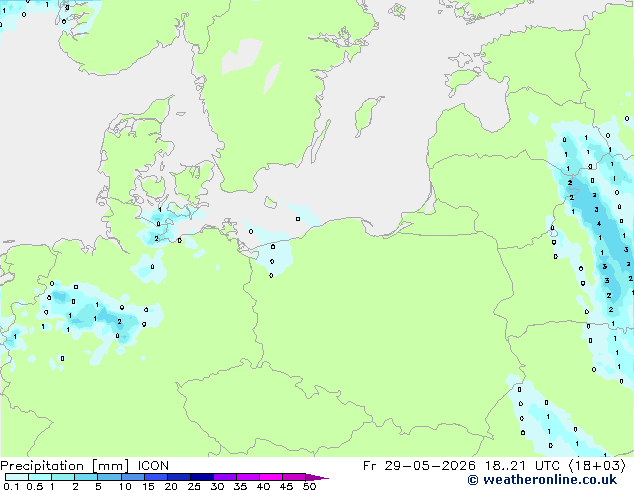The width and height of the screenshot is (634, 490).
Task: Click the 'Precipitation [mm] ICON' title text
Action: pyautogui.click(x=85, y=466)
